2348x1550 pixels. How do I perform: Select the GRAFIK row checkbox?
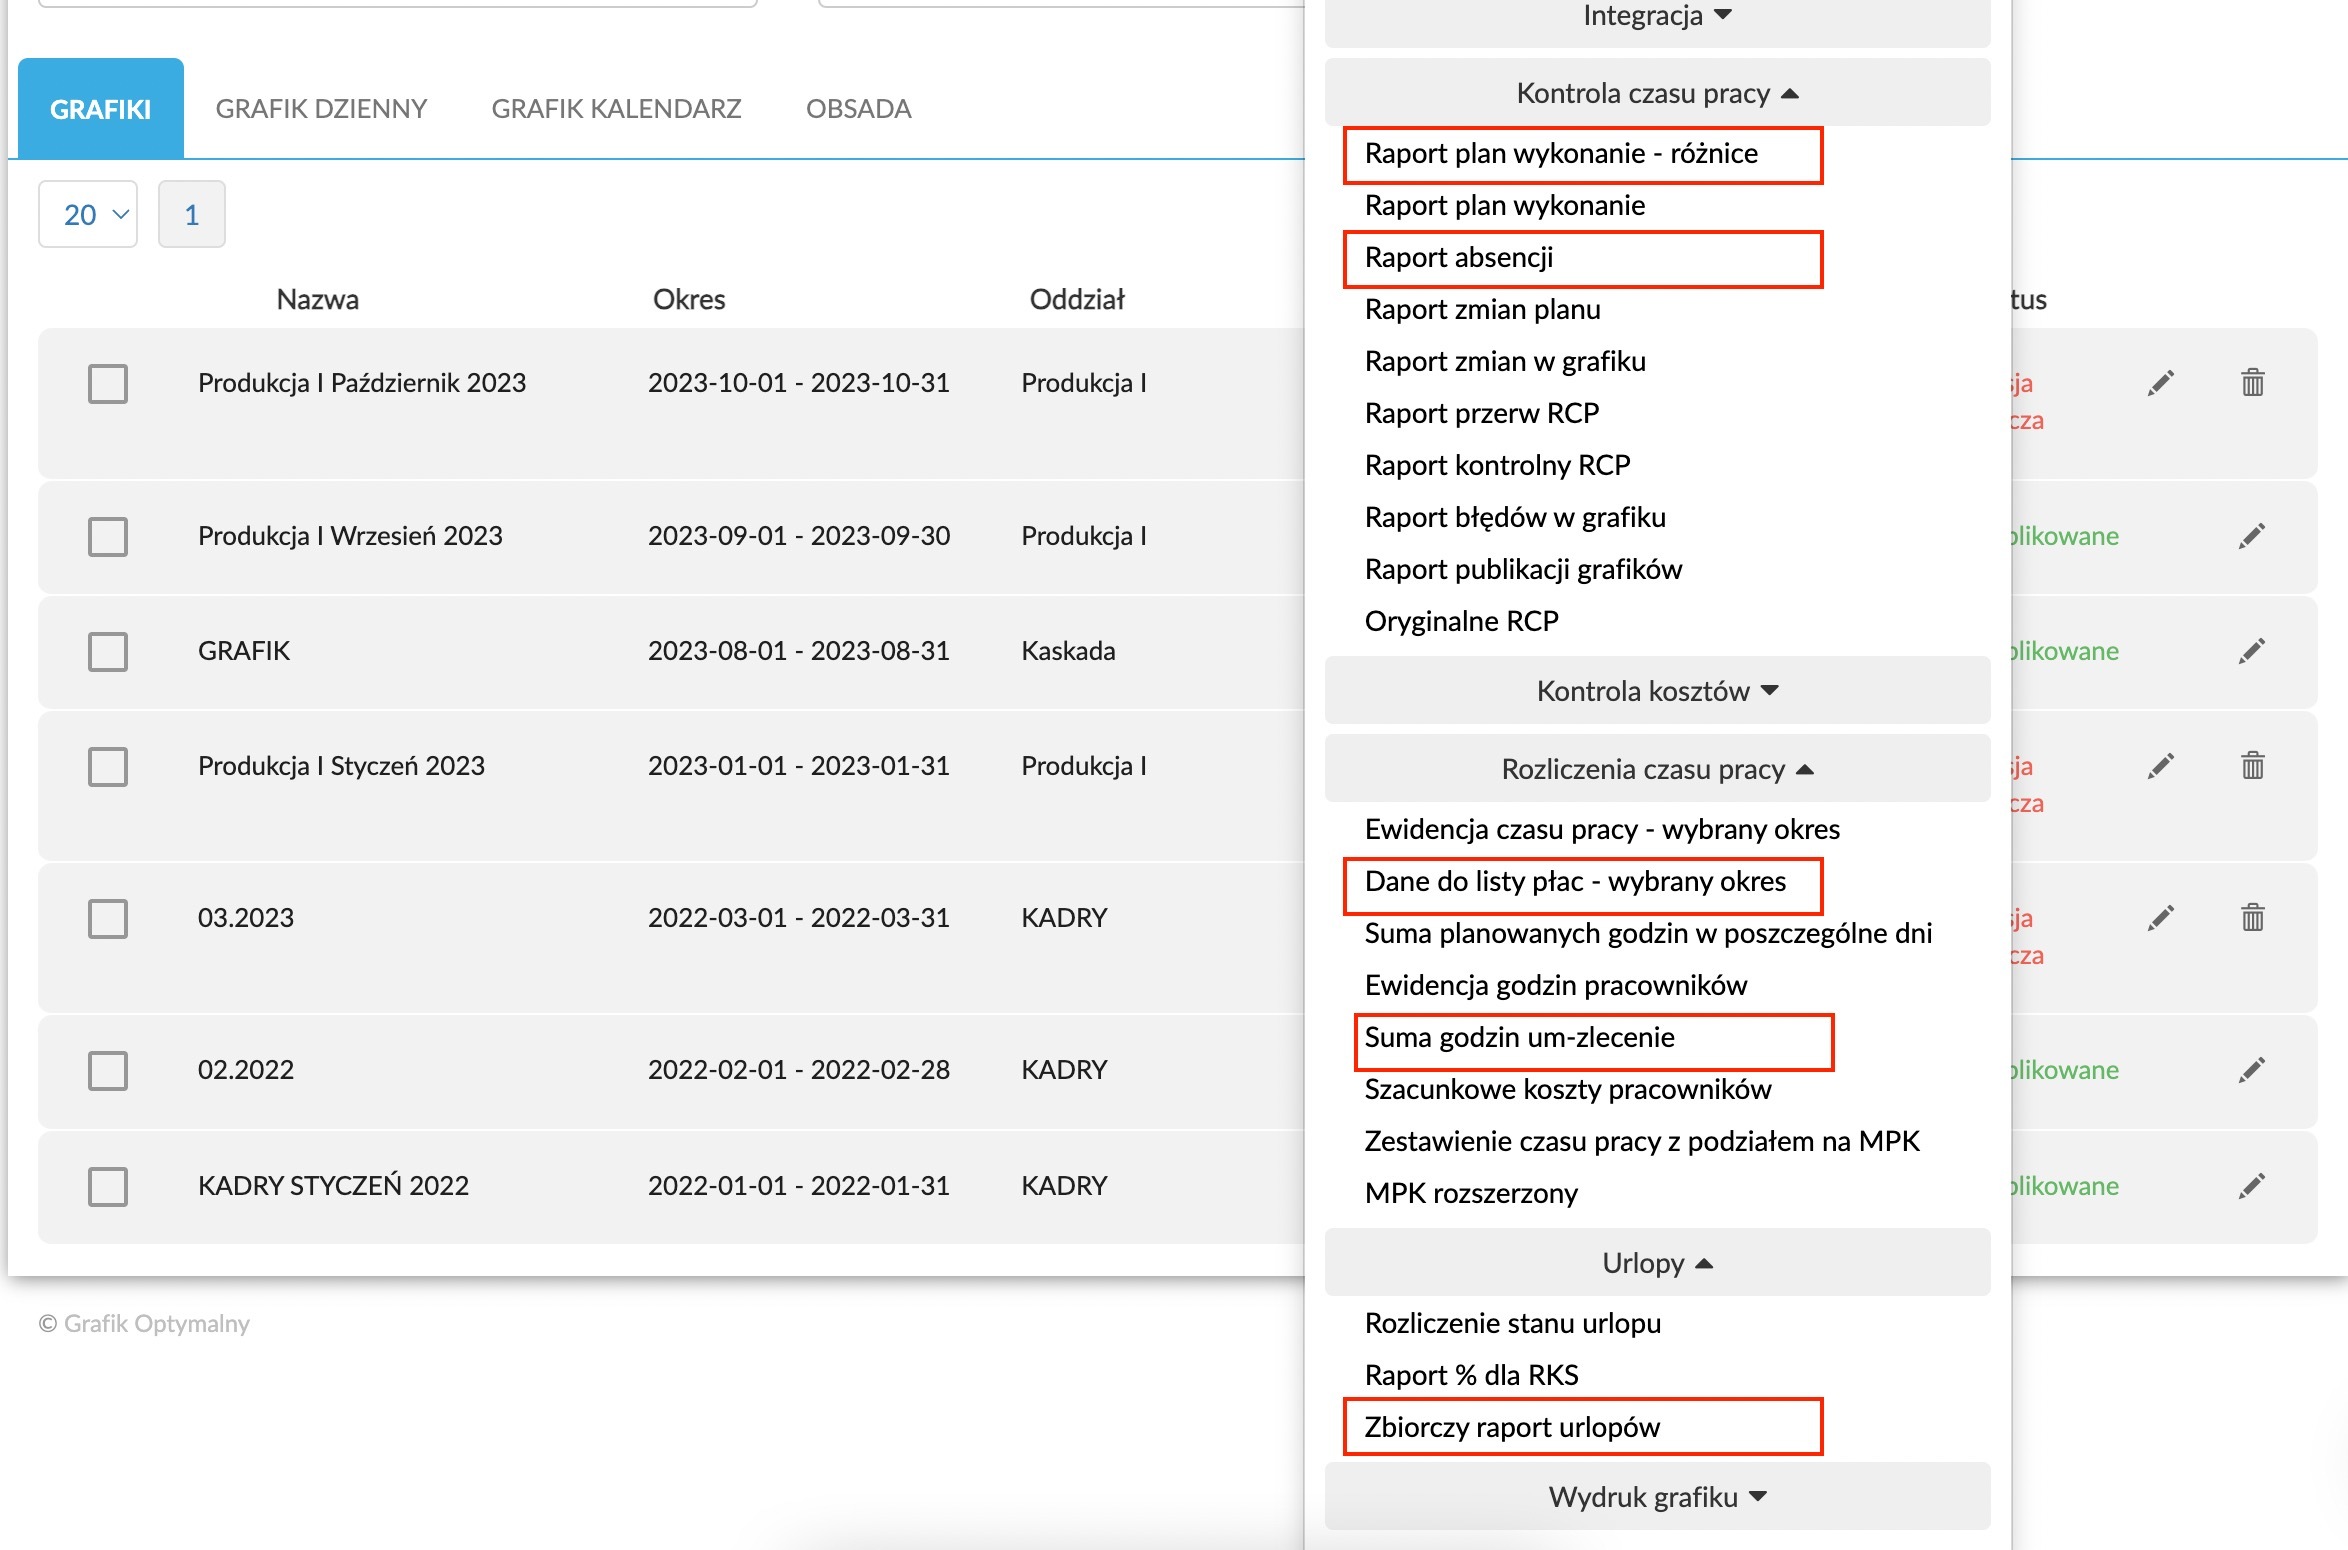click(x=108, y=651)
